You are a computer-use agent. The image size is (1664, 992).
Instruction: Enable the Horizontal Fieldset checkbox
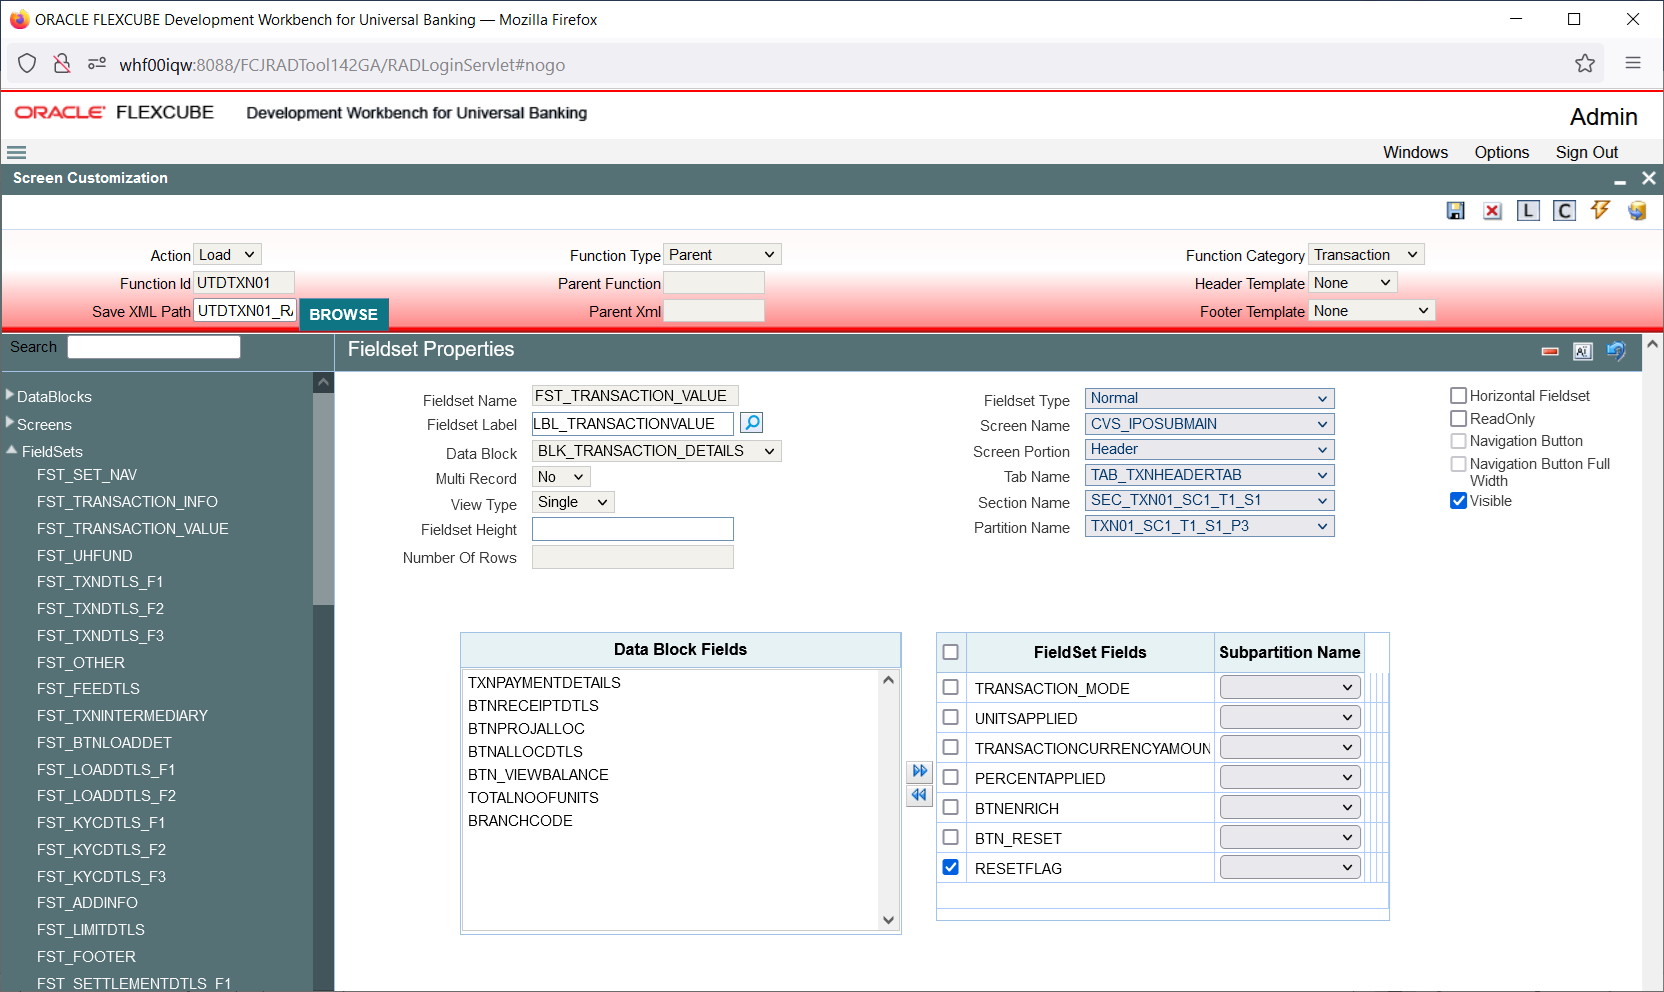coord(1459,396)
